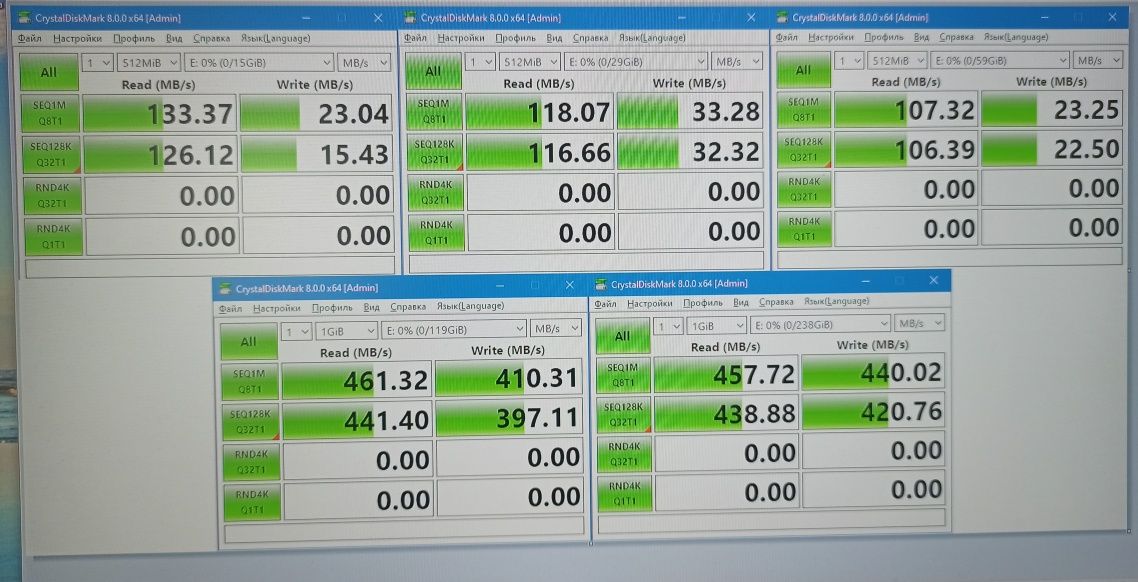Open the Файл menu in the 238GiB window
The height and width of the screenshot is (582, 1138).
click(x=607, y=303)
